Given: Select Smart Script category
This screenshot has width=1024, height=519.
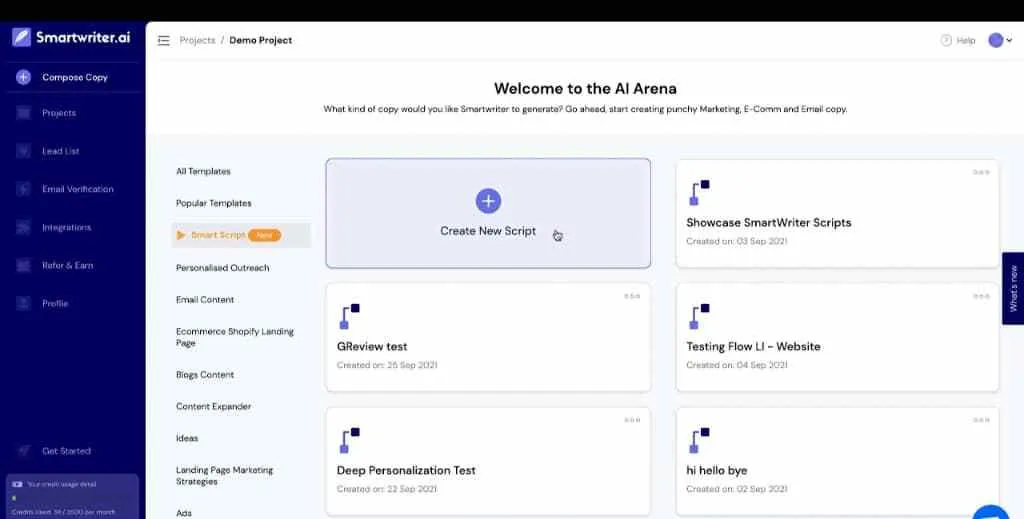Looking at the screenshot, I should pos(240,235).
